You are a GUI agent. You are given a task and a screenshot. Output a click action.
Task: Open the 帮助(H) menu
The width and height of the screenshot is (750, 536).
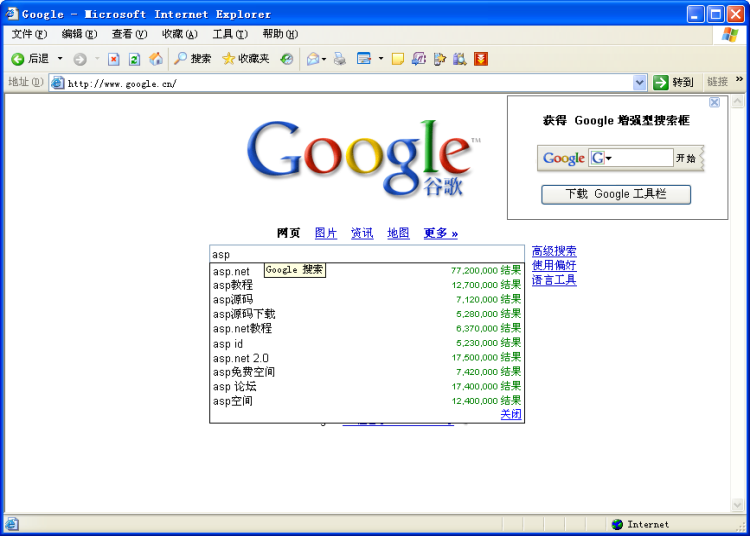tap(280, 34)
